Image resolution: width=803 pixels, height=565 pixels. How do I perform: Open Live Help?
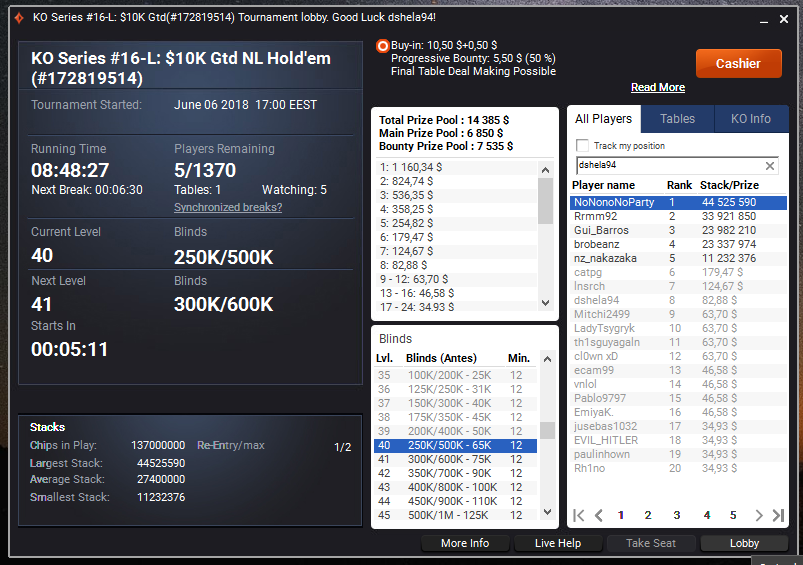click(558, 543)
